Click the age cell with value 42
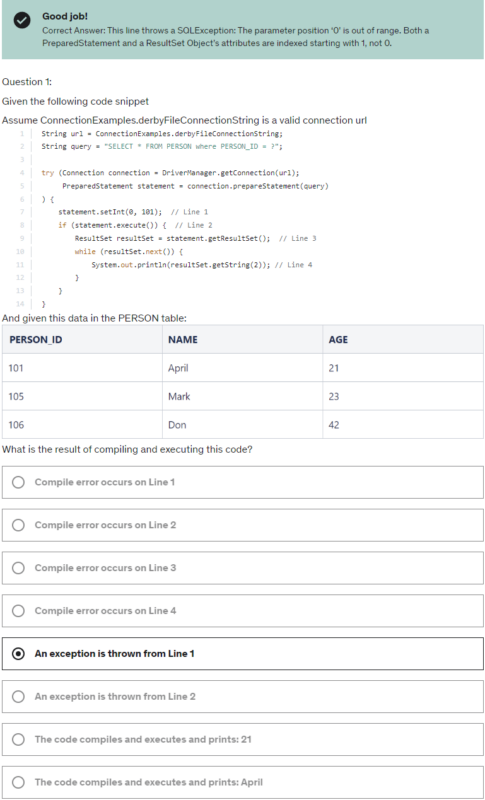 403,424
